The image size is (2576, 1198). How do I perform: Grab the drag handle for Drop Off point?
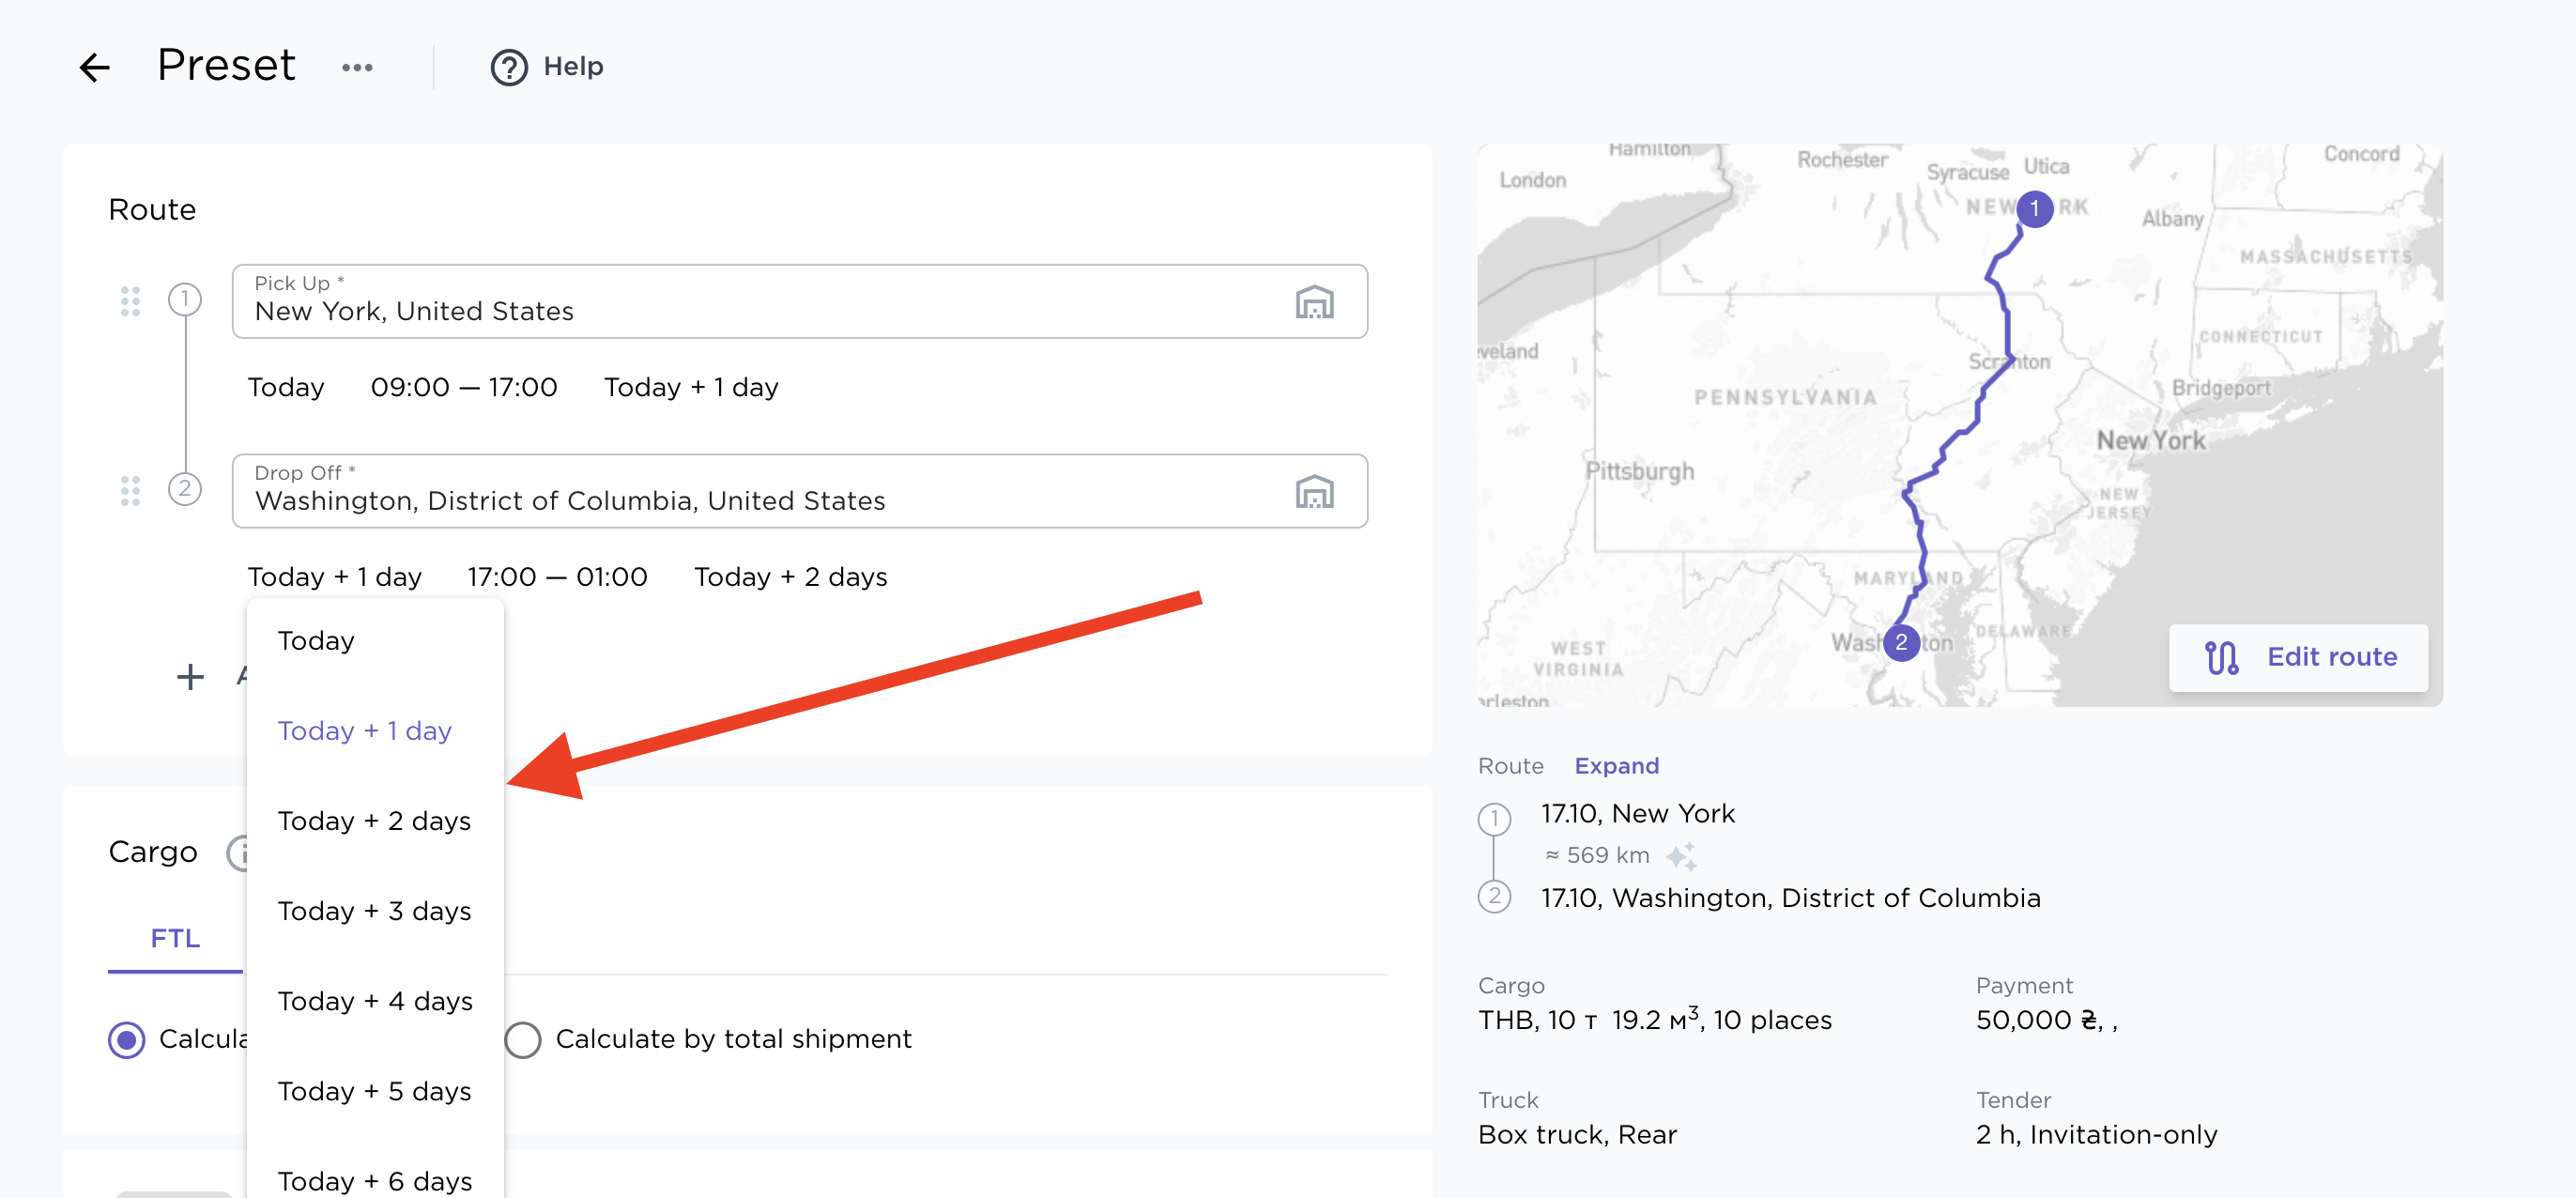pos(130,491)
